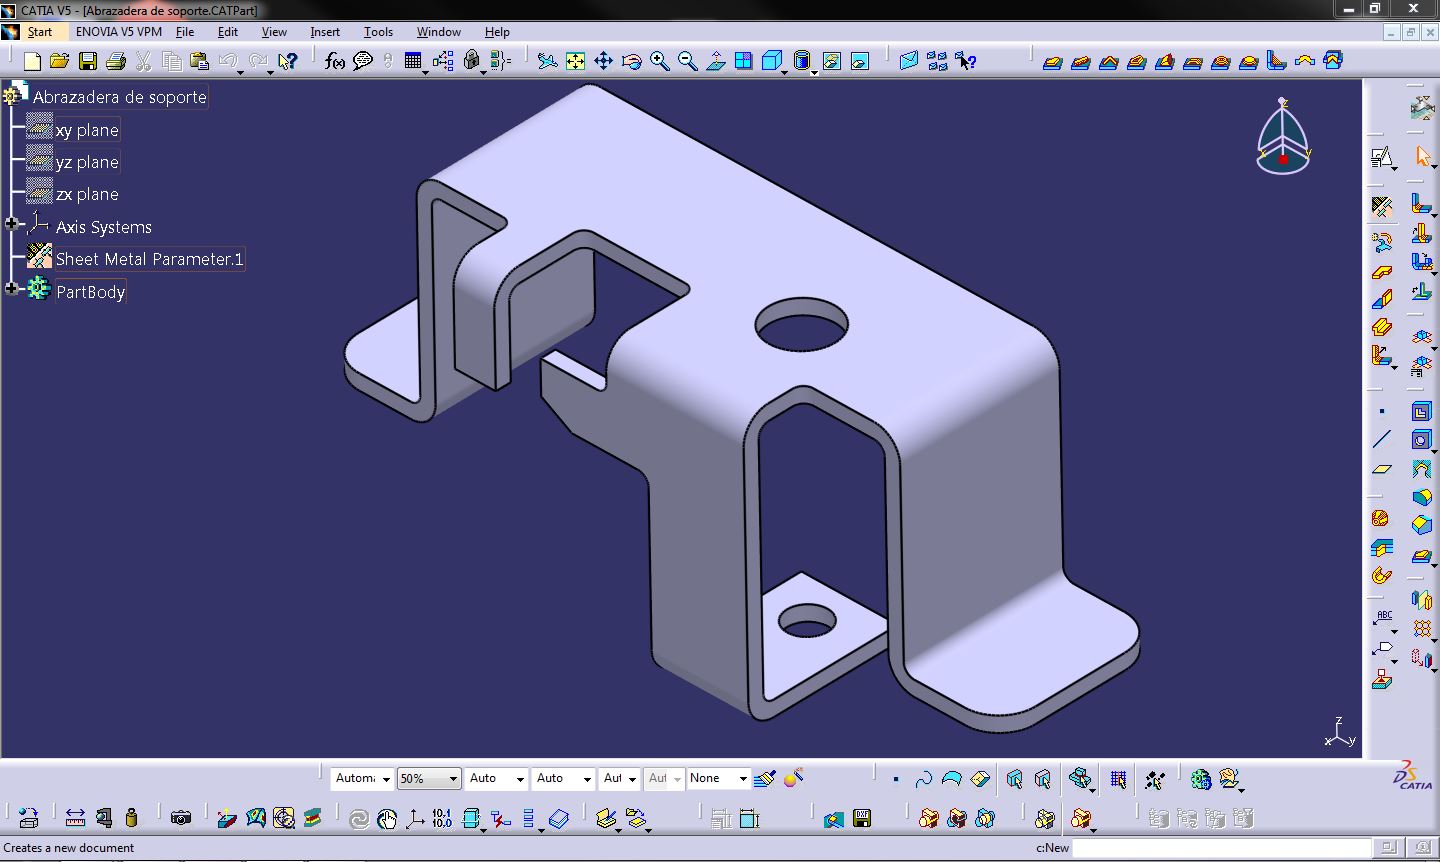Viewport: 1440px width, 862px height.
Task: Select the xy plane in the tree
Action: click(x=87, y=130)
